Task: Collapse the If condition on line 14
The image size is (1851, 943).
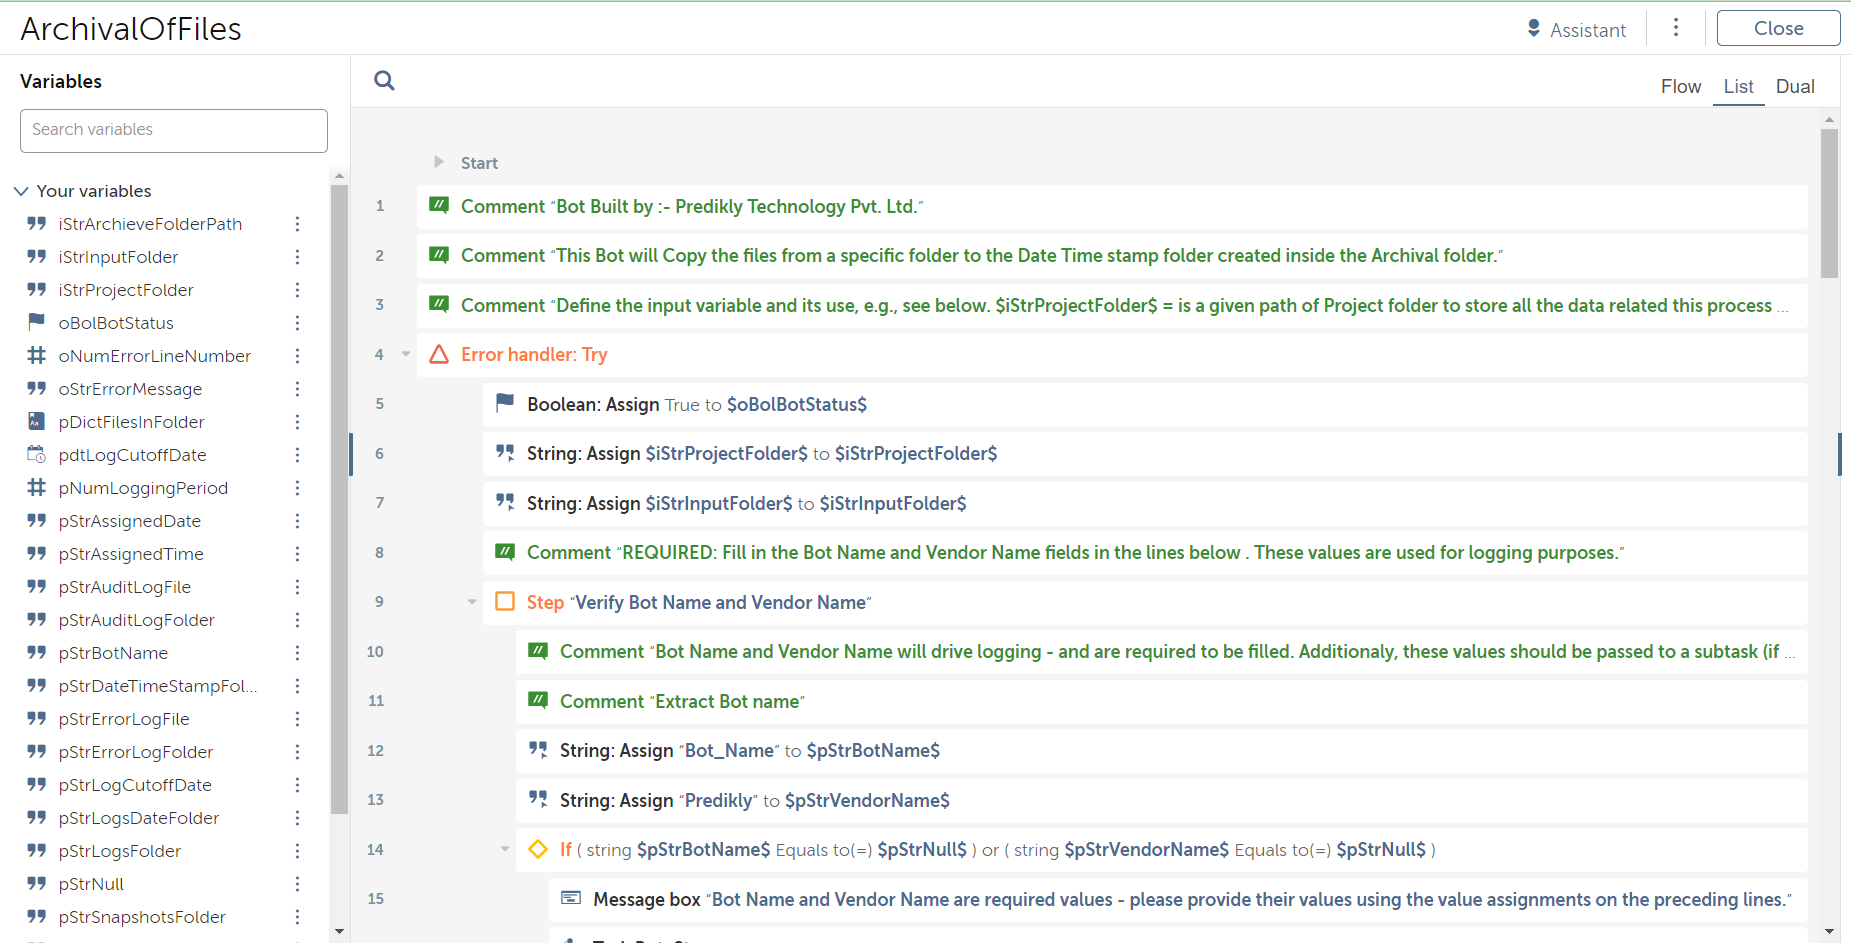Action: click(505, 849)
